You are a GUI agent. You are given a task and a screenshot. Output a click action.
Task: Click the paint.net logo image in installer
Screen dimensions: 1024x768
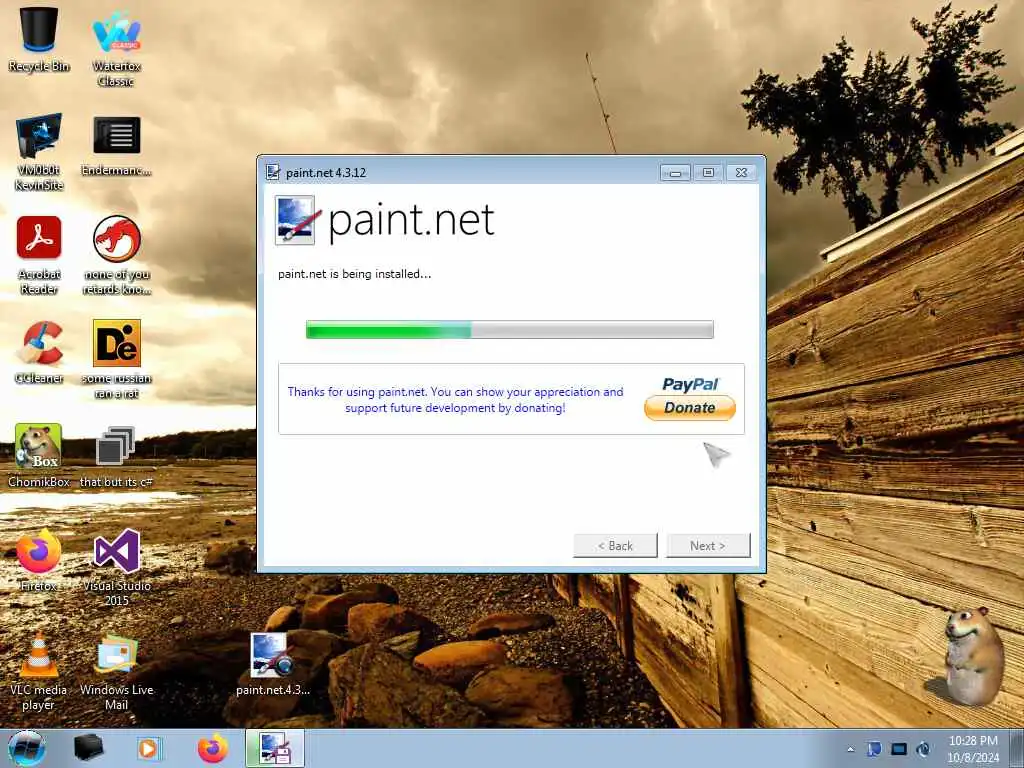tap(385, 220)
